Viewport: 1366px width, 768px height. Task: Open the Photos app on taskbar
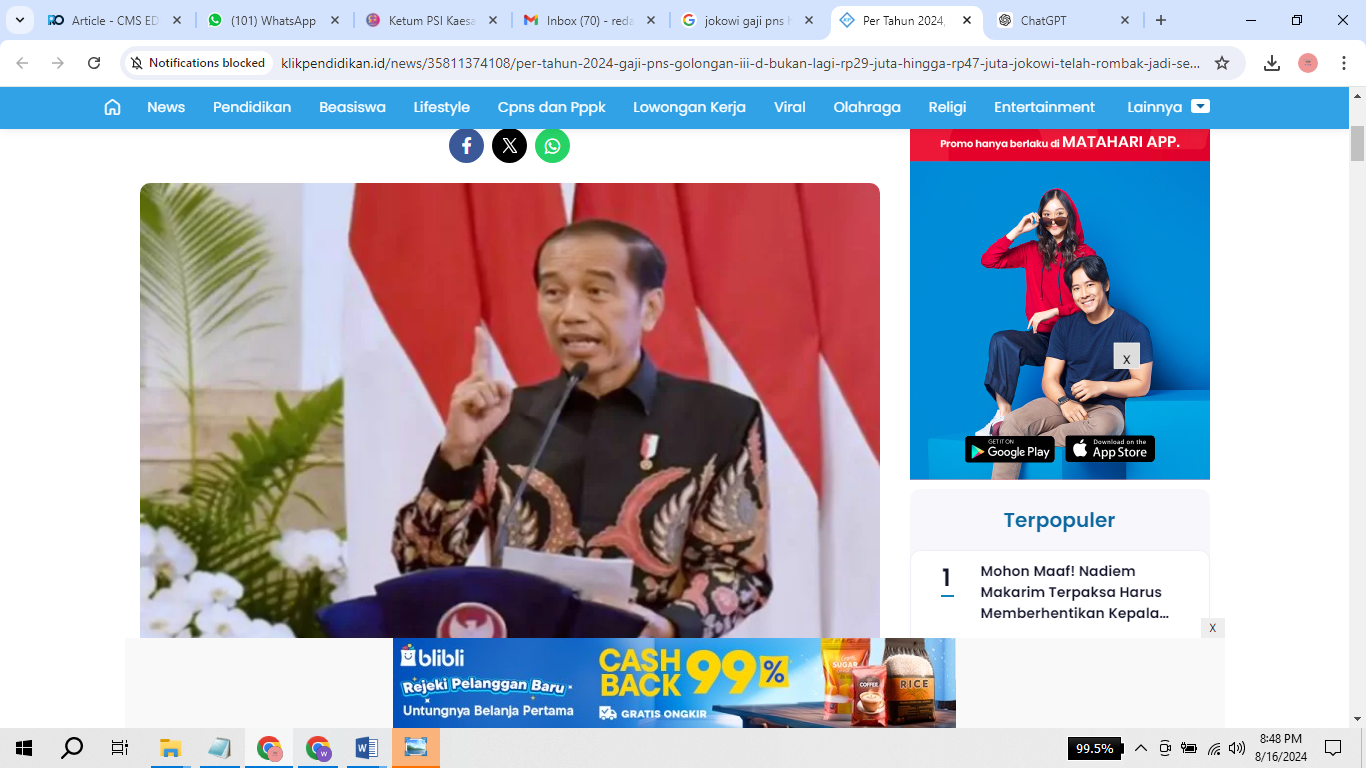click(415, 748)
